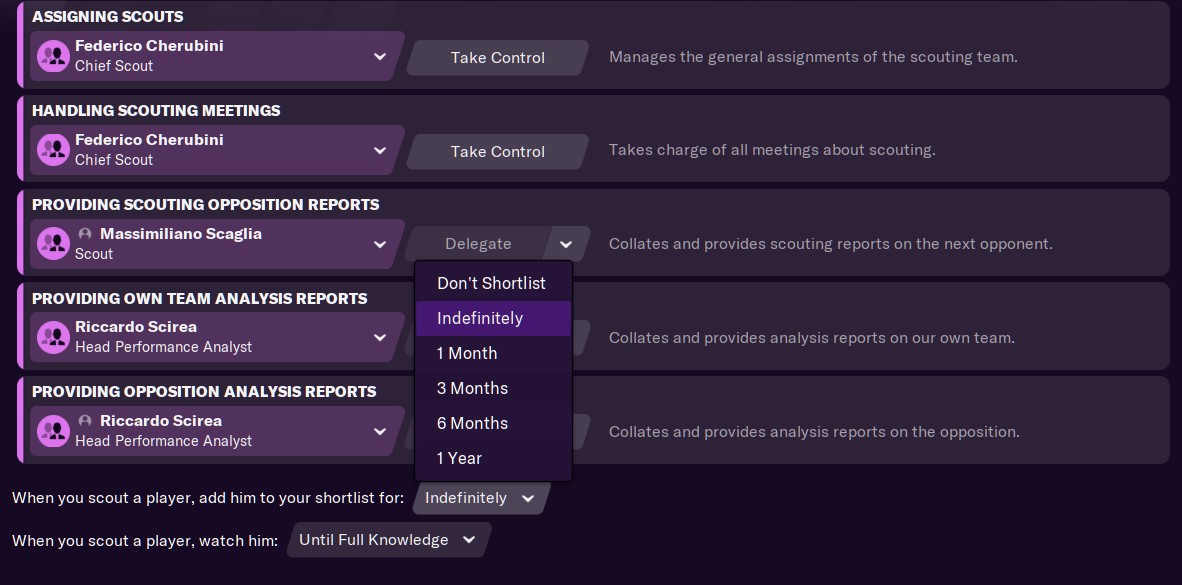Click the staff icon beside Chief Scout in Handling Scouting Meetings
Viewport: 1182px width, 585px height.
click(54, 149)
